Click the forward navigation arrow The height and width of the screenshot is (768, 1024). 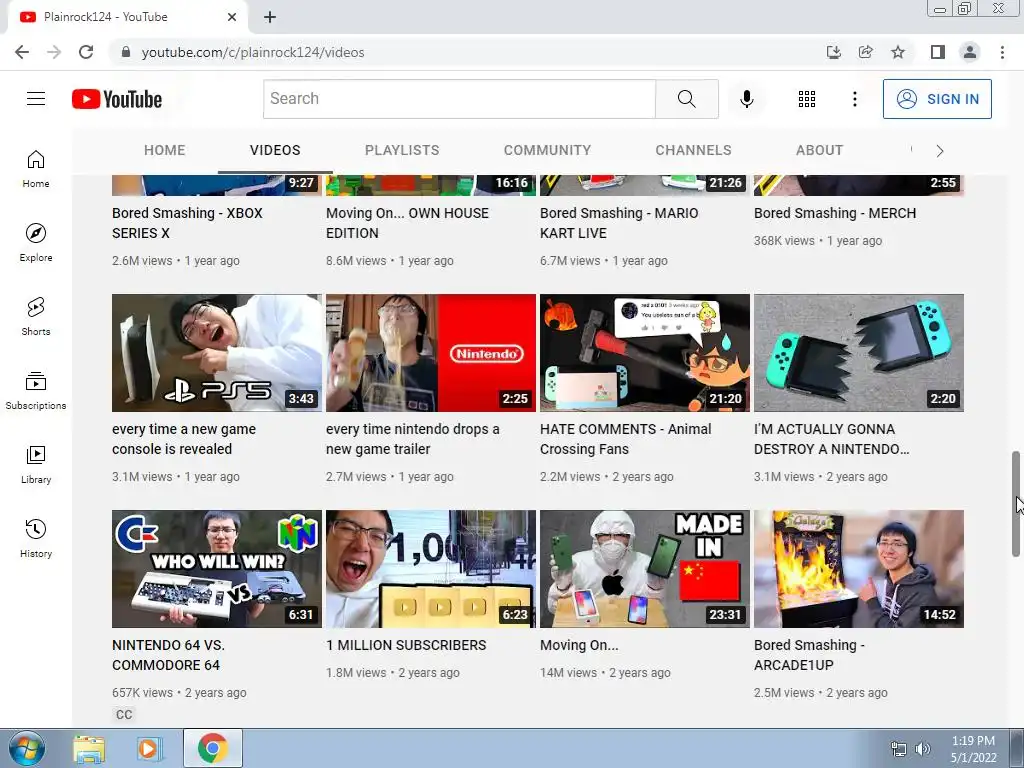coord(54,52)
